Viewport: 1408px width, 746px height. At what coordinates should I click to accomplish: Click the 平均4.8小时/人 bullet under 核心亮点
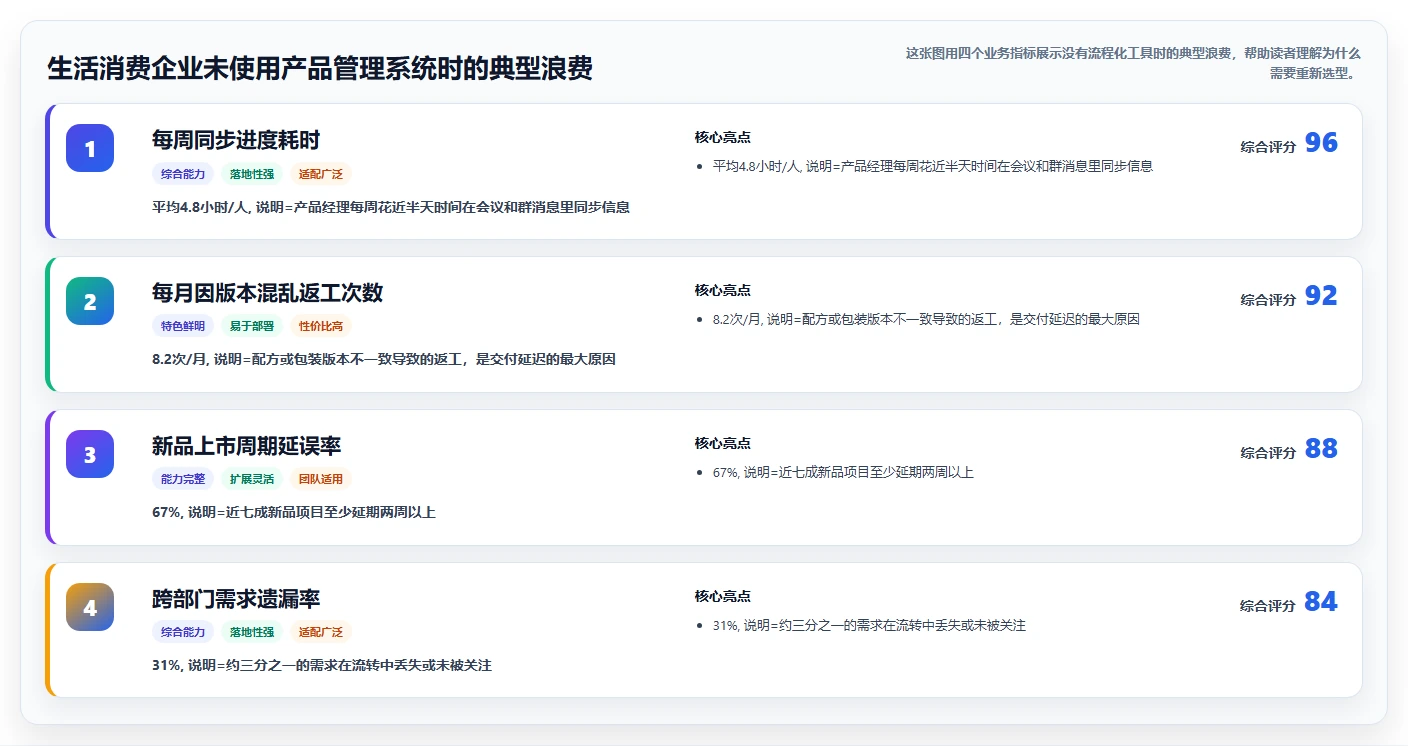pyautogui.click(x=933, y=166)
